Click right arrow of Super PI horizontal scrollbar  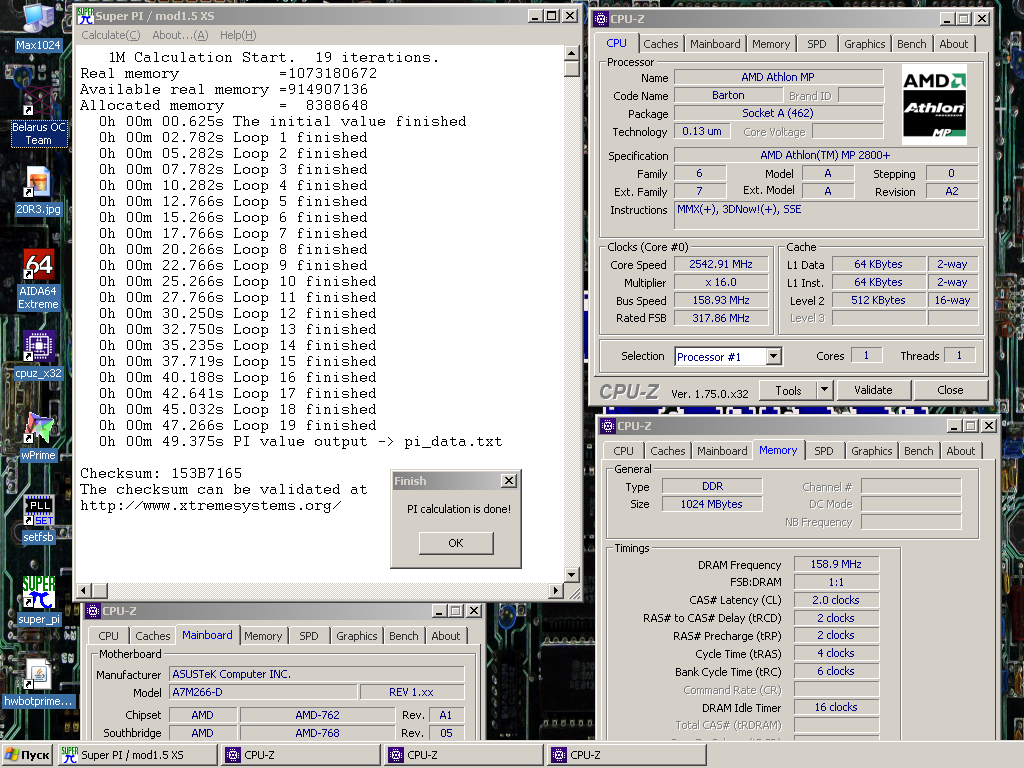click(x=556, y=591)
